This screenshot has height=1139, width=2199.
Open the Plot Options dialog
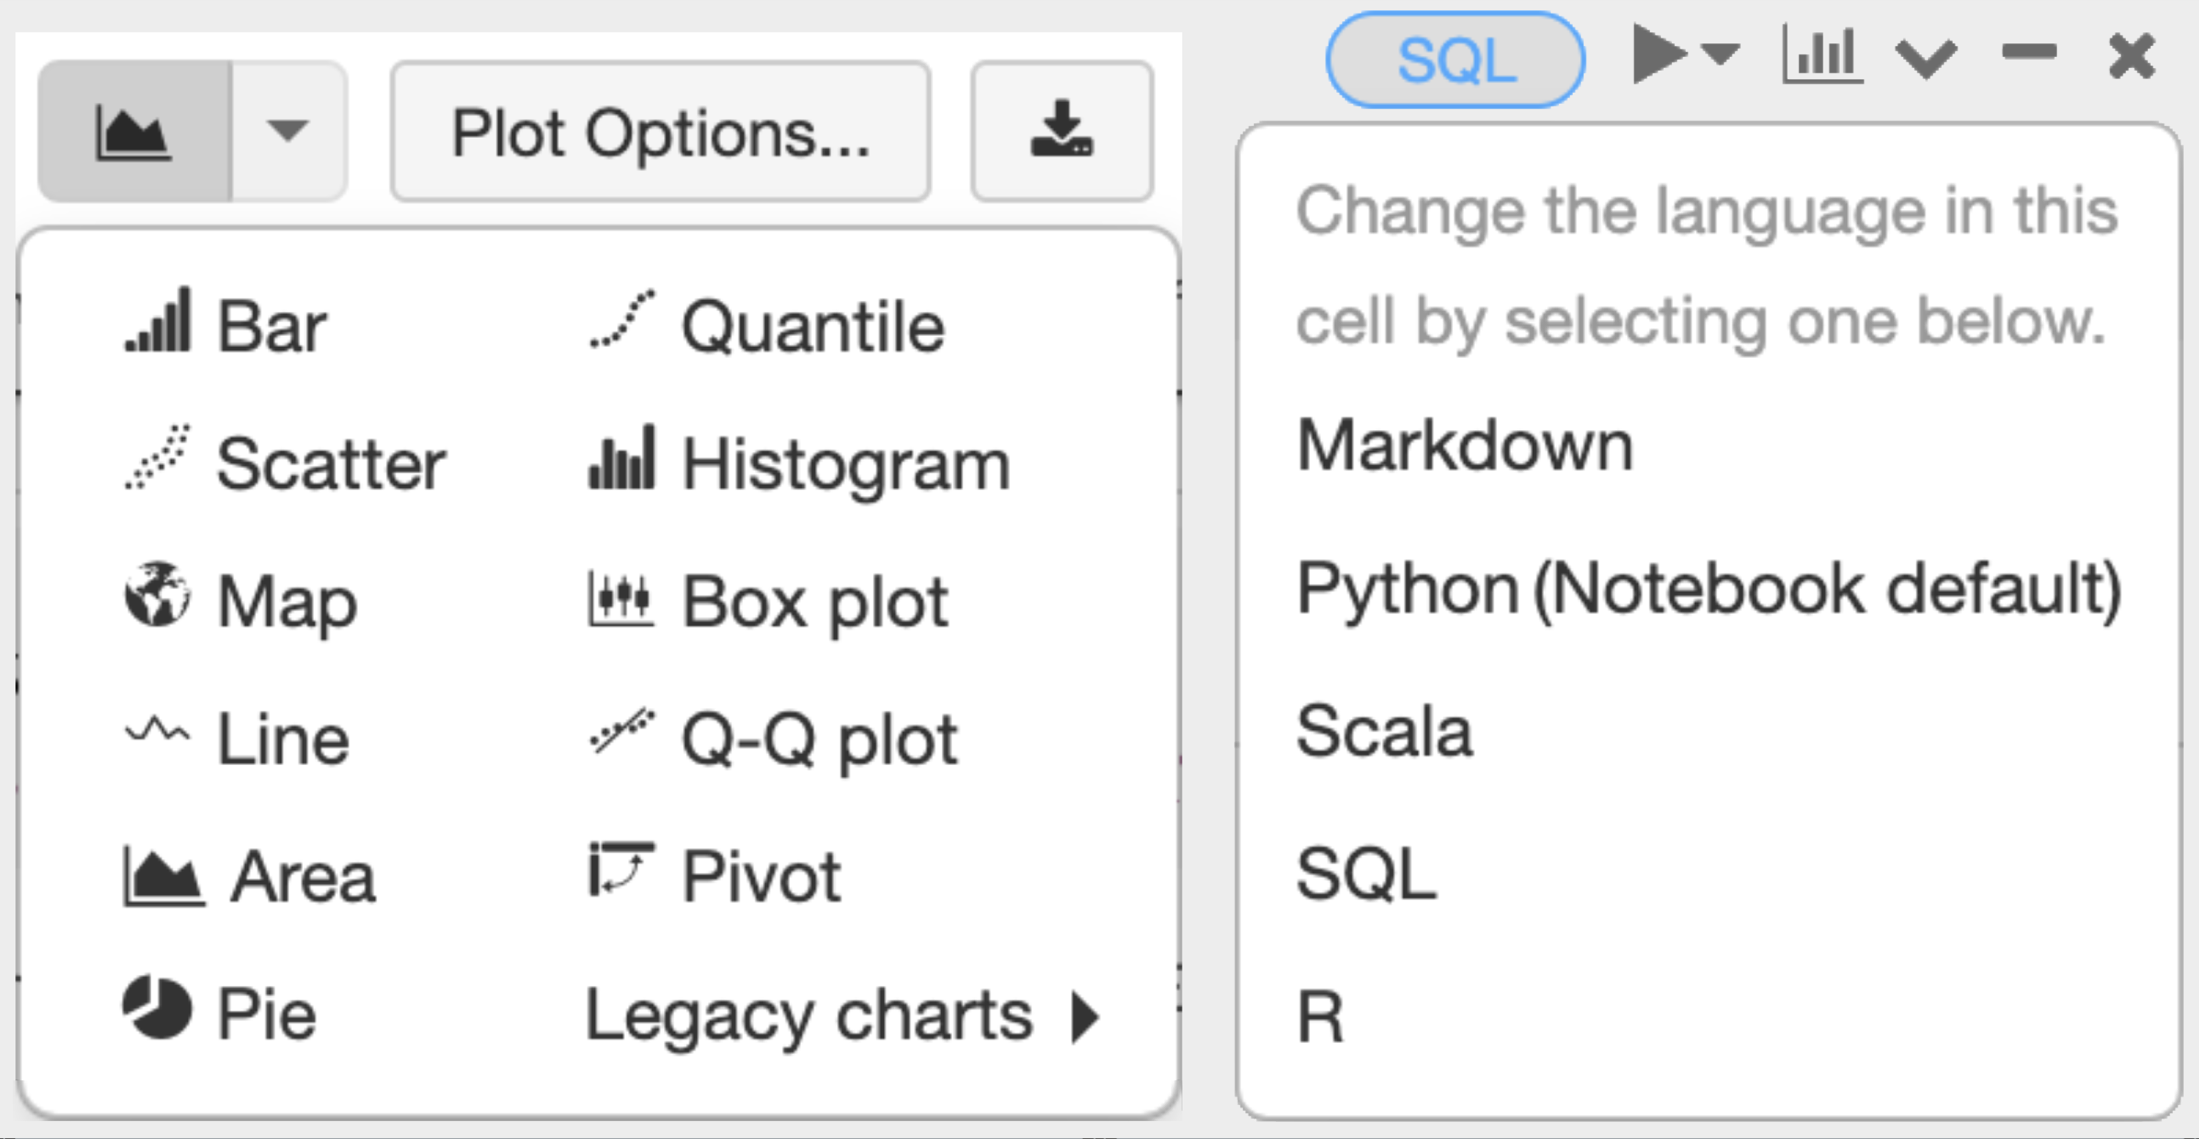659,131
